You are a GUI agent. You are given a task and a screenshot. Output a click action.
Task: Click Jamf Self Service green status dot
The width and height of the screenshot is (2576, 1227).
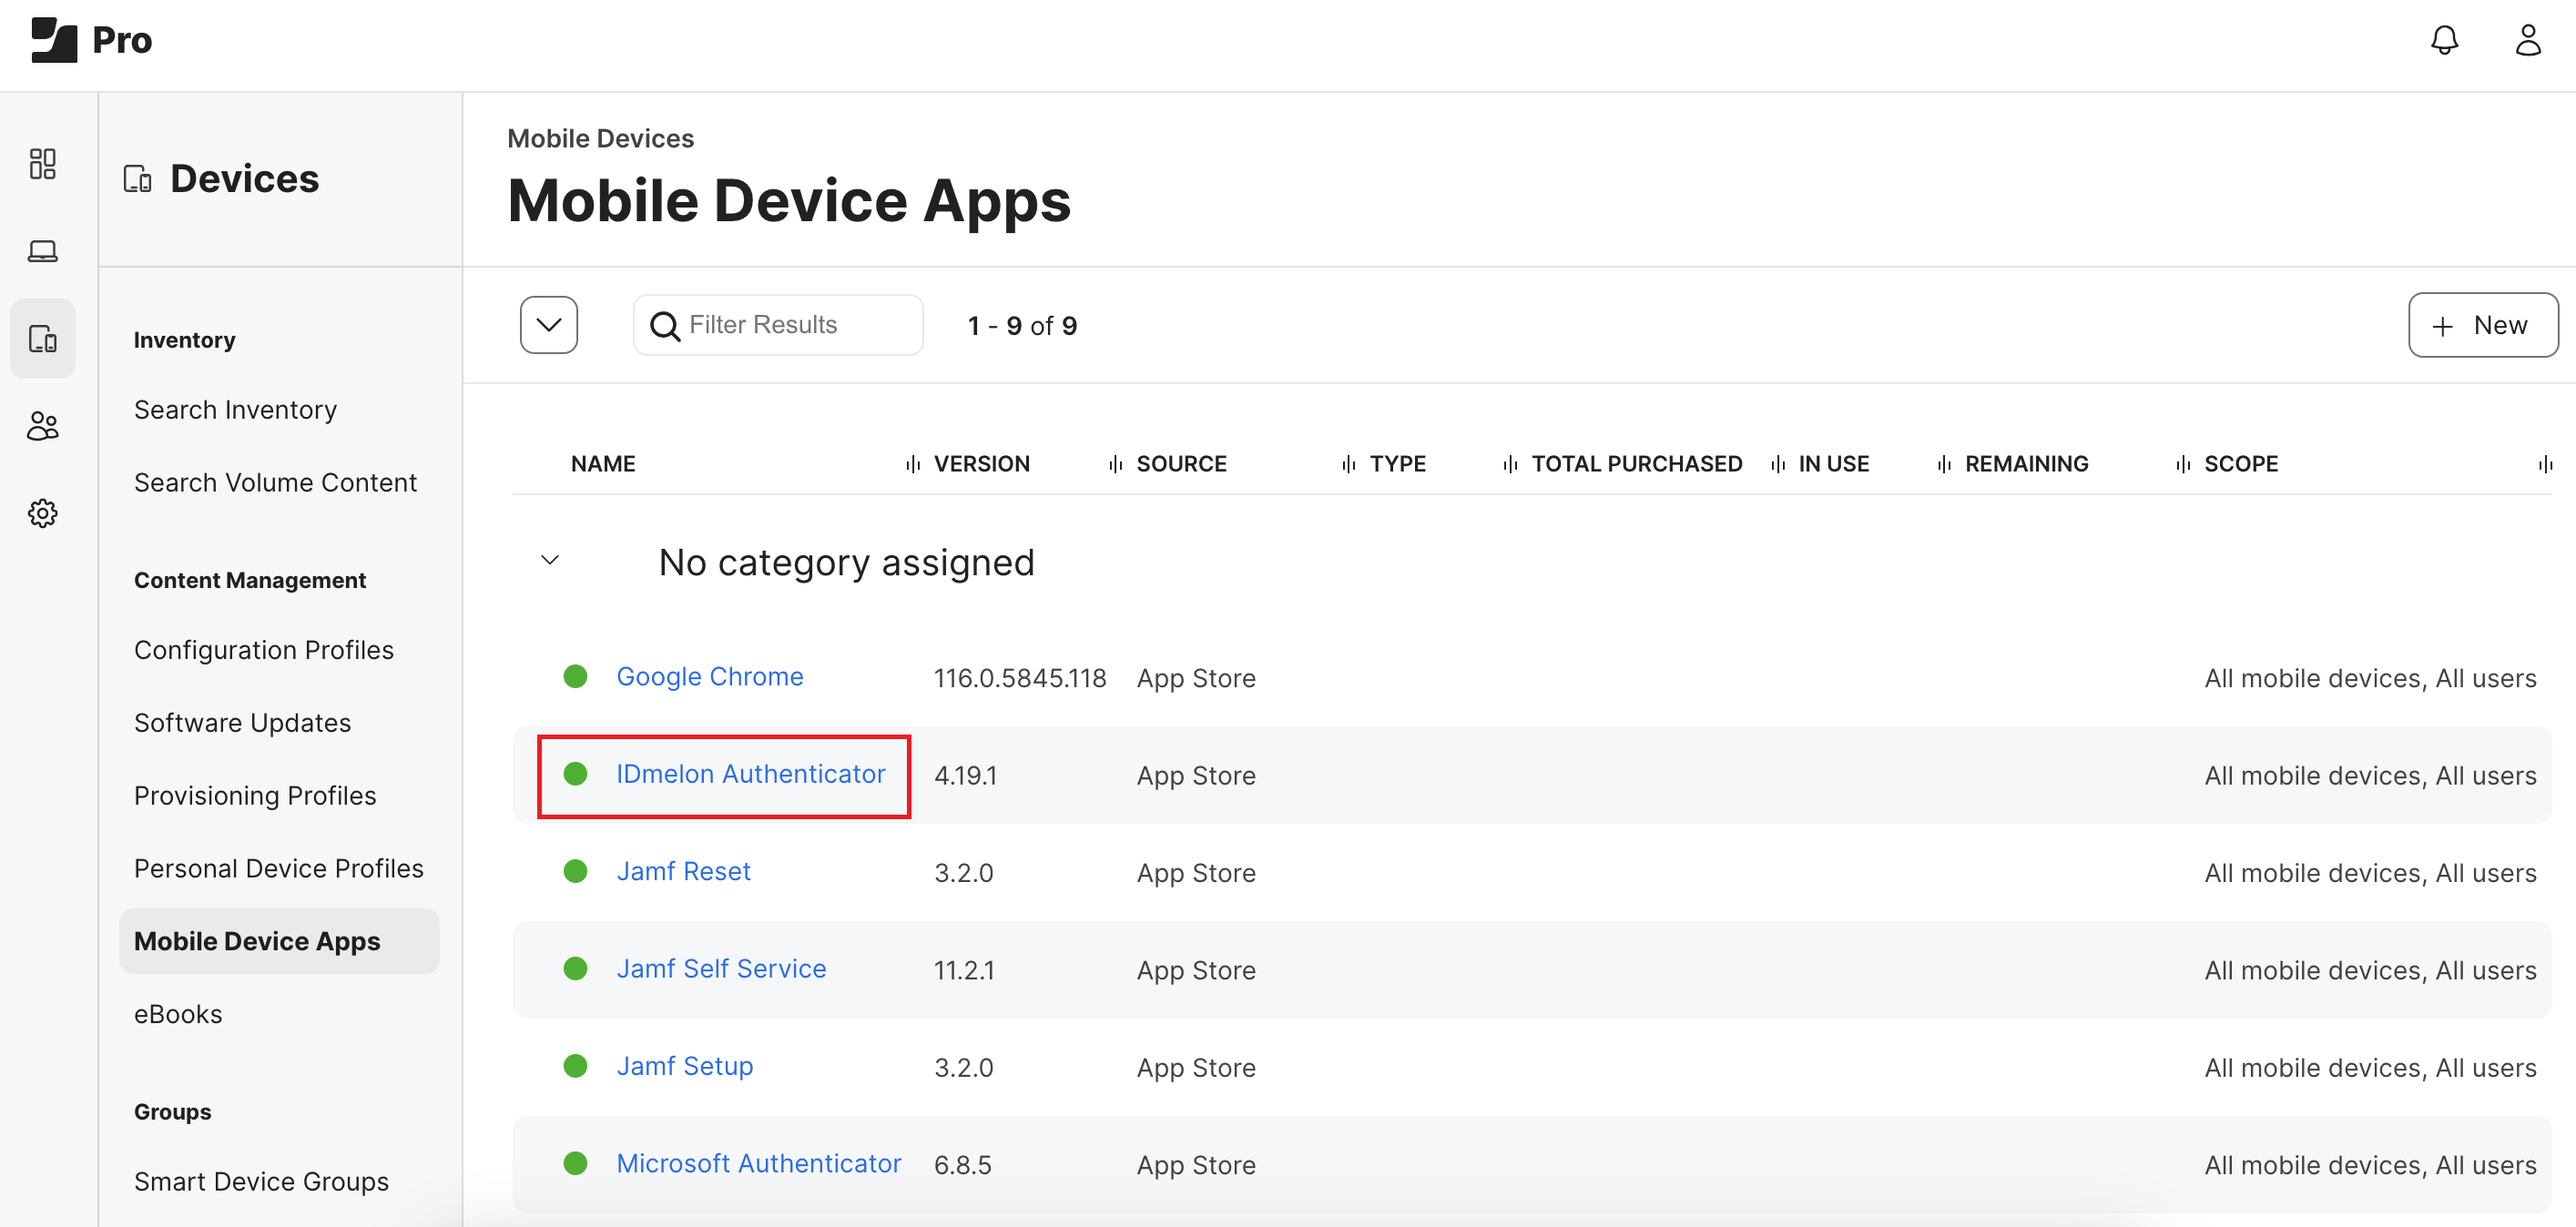[x=575, y=969]
